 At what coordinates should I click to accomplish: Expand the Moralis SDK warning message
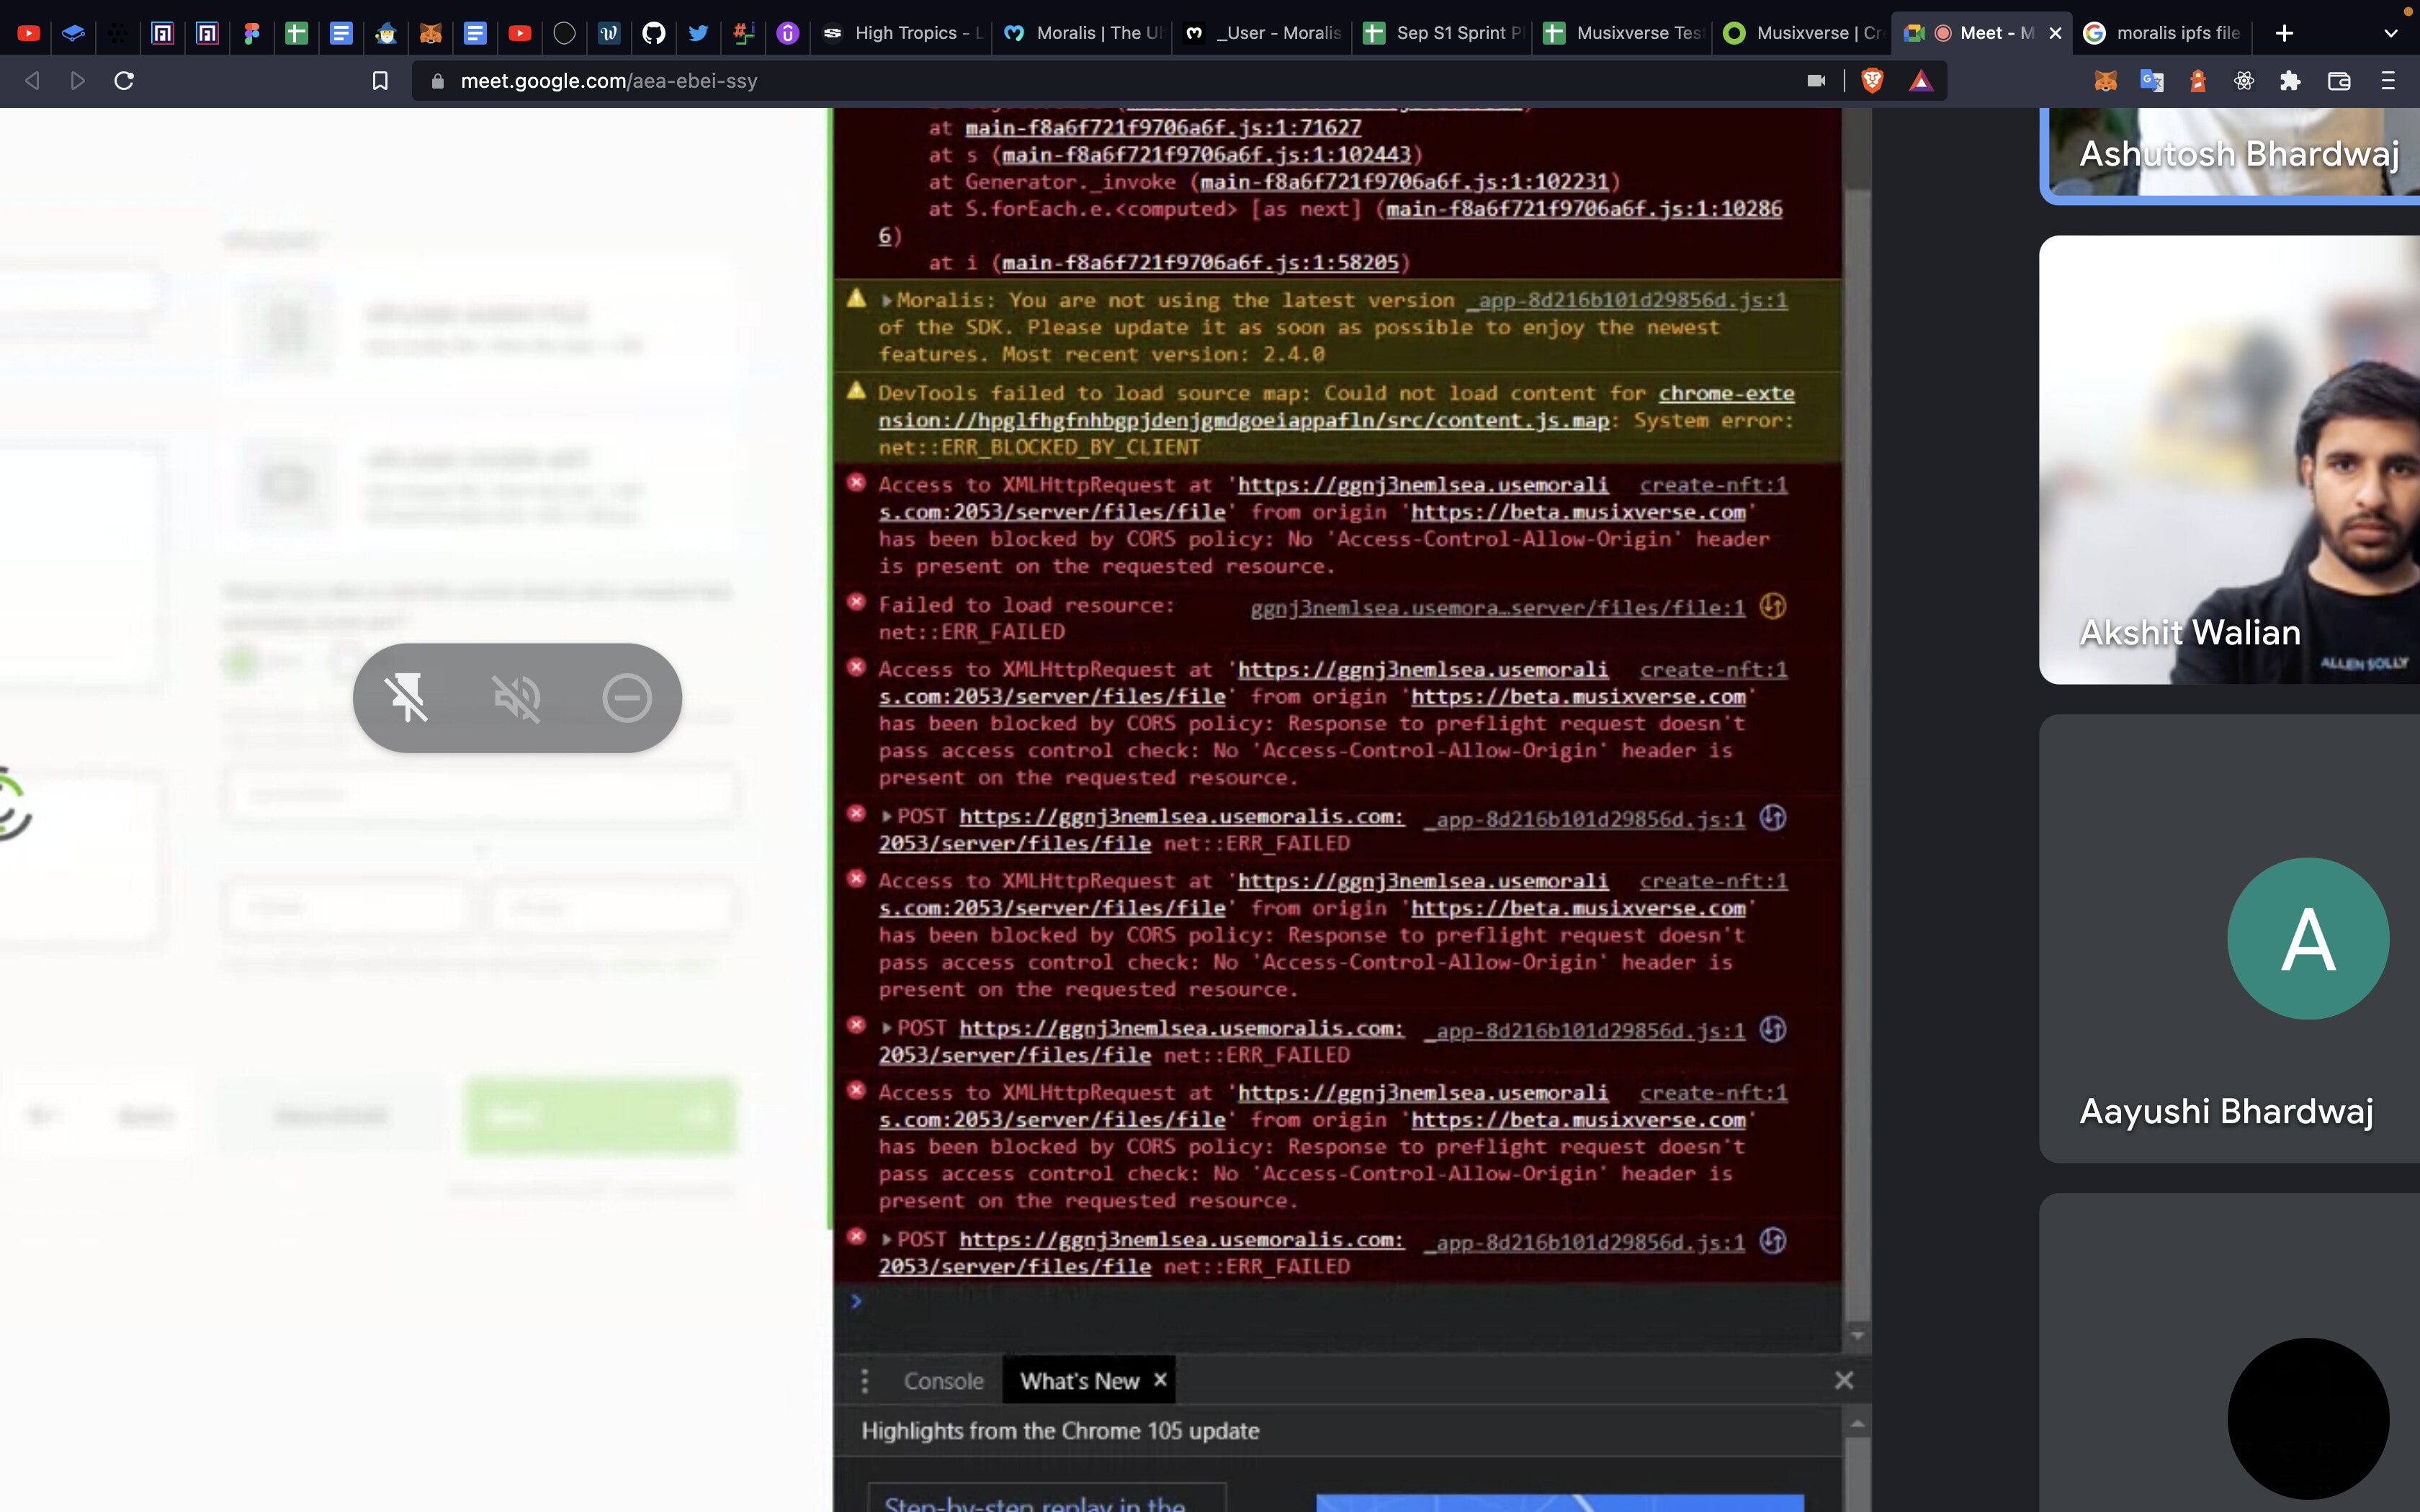coord(887,300)
